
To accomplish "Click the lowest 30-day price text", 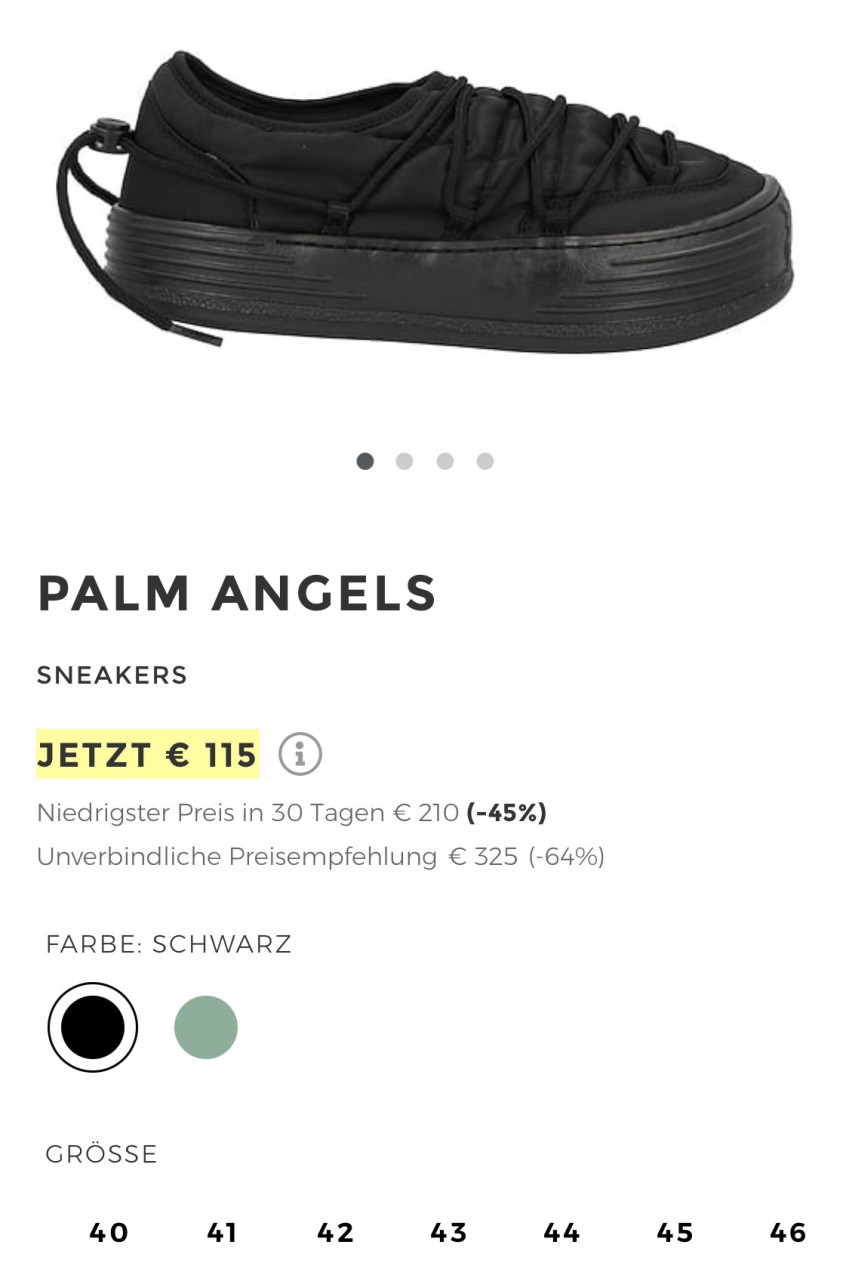I will (x=292, y=813).
